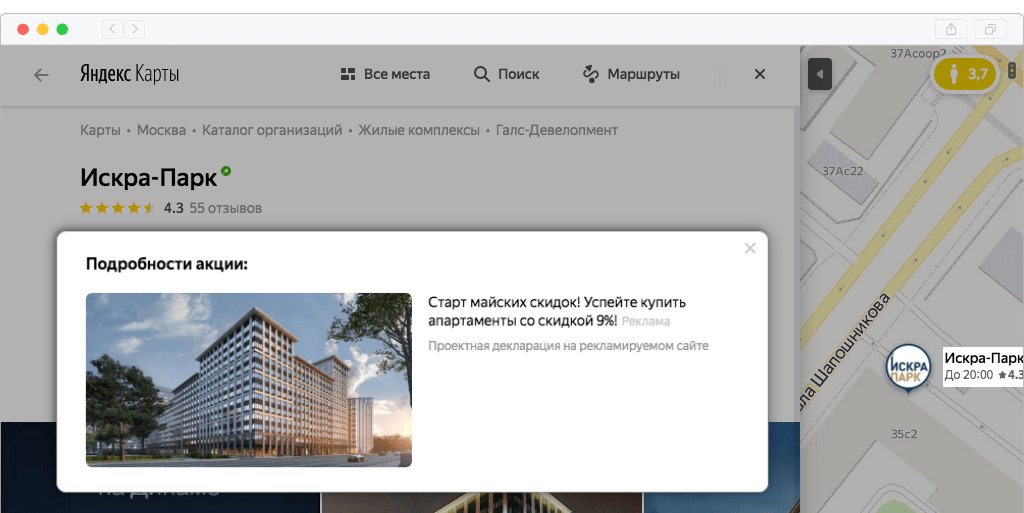Close the Подробности акции popup
Image resolution: width=1024 pixels, height=513 pixels.
750,248
